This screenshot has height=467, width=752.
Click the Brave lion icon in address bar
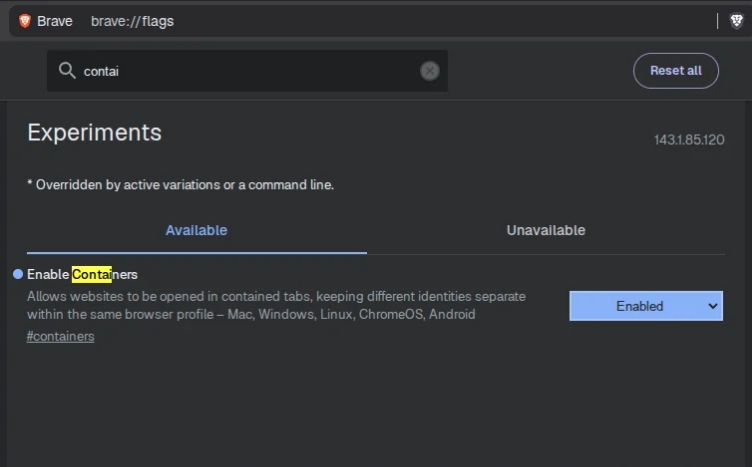click(x=25, y=21)
